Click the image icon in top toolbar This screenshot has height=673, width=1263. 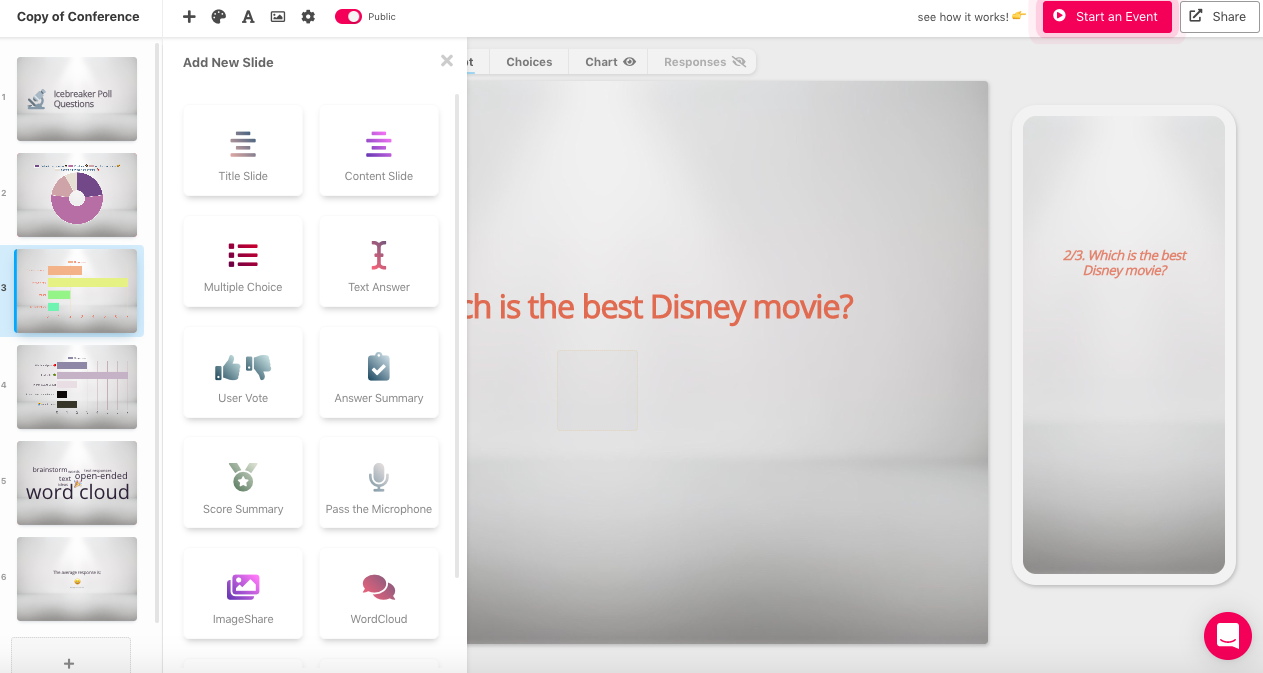(278, 17)
